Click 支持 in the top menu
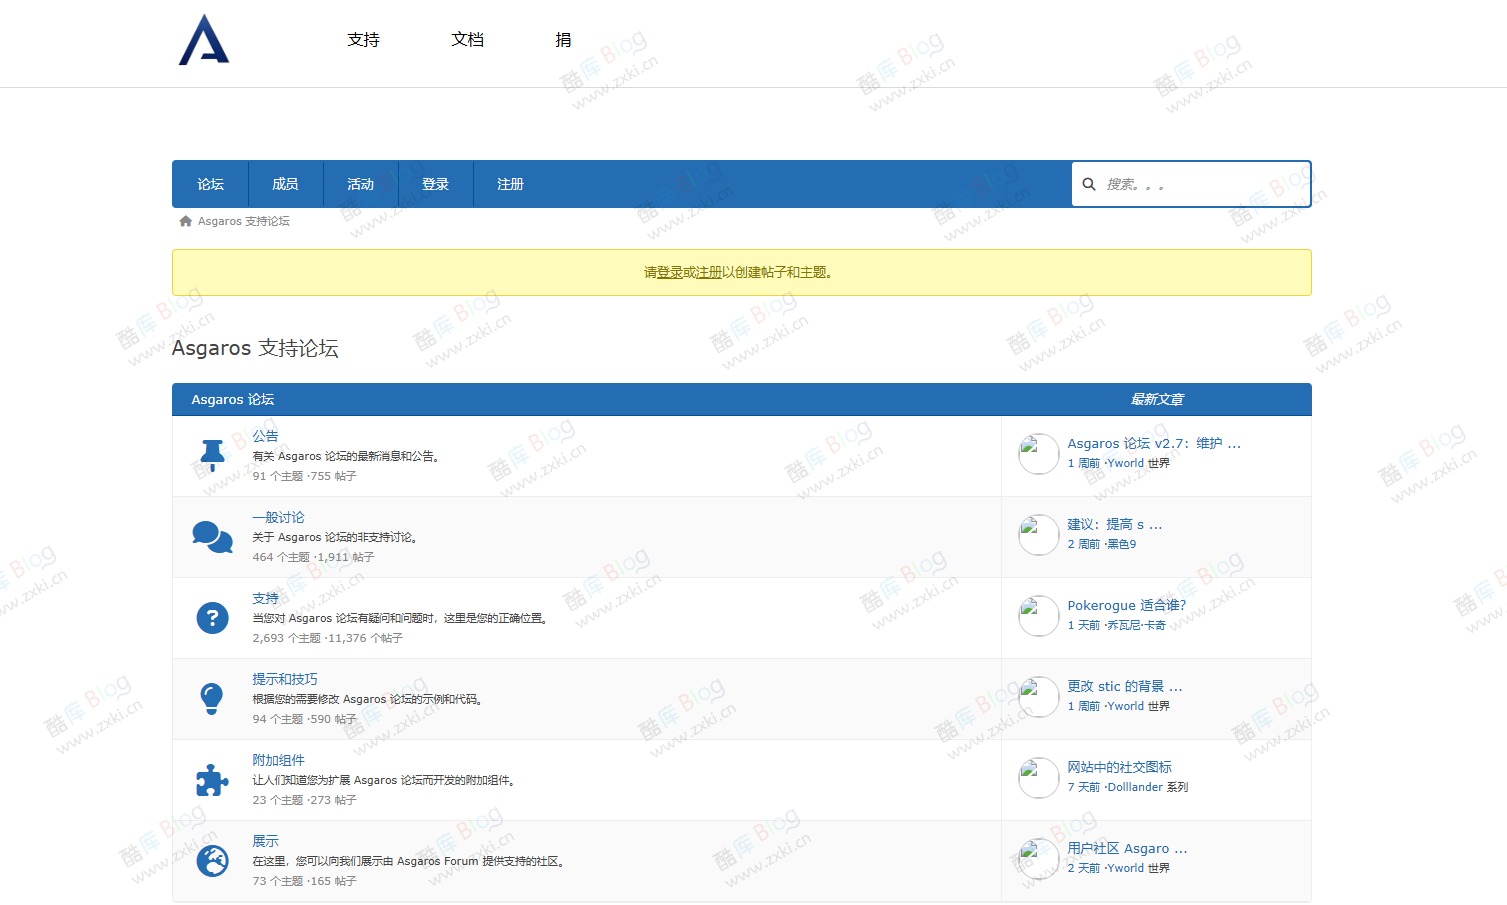Viewport: 1507px width, 905px height. click(x=363, y=39)
